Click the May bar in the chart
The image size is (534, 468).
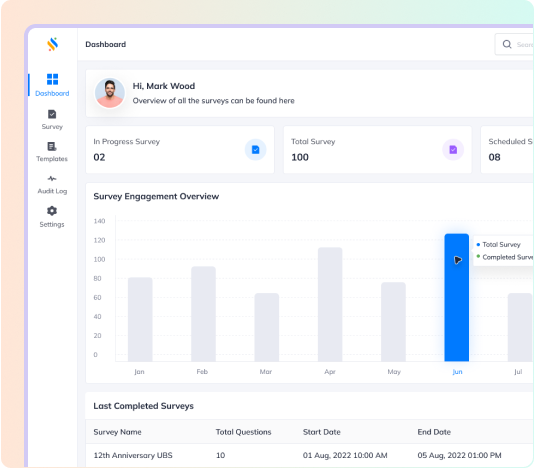393,322
